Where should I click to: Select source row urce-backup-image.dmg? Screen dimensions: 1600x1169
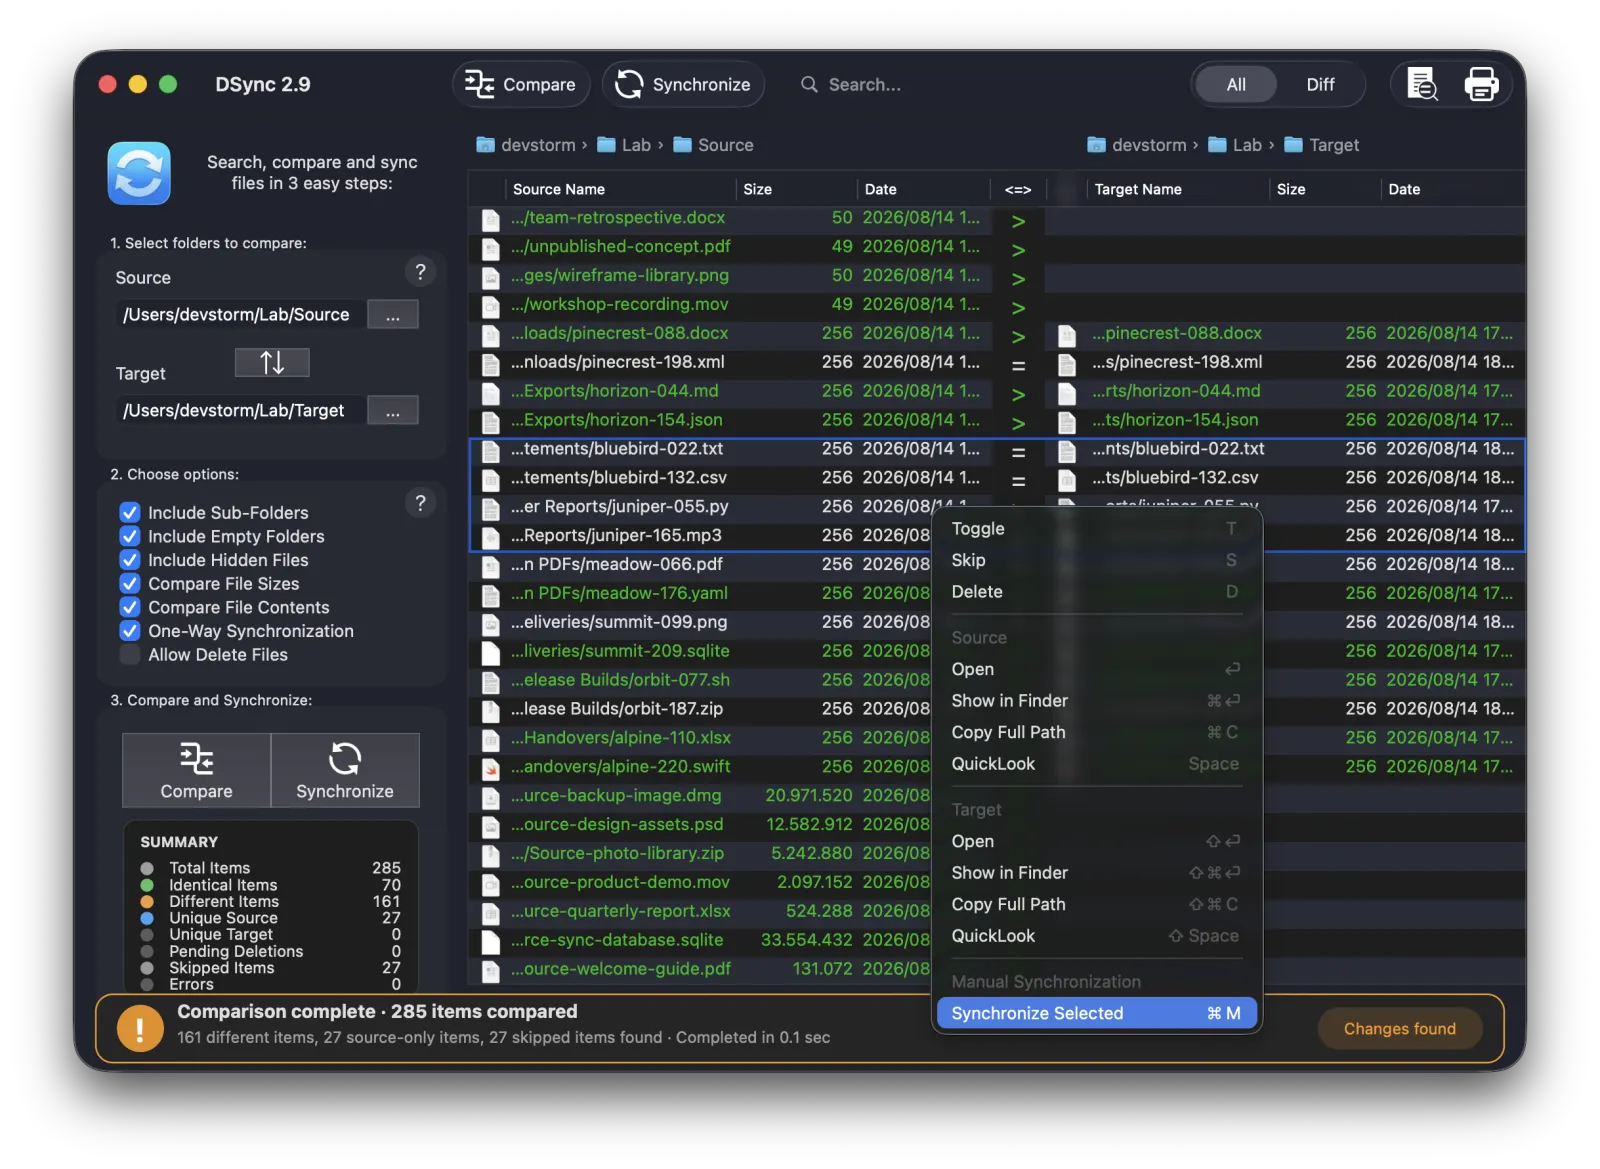[x=700, y=796]
